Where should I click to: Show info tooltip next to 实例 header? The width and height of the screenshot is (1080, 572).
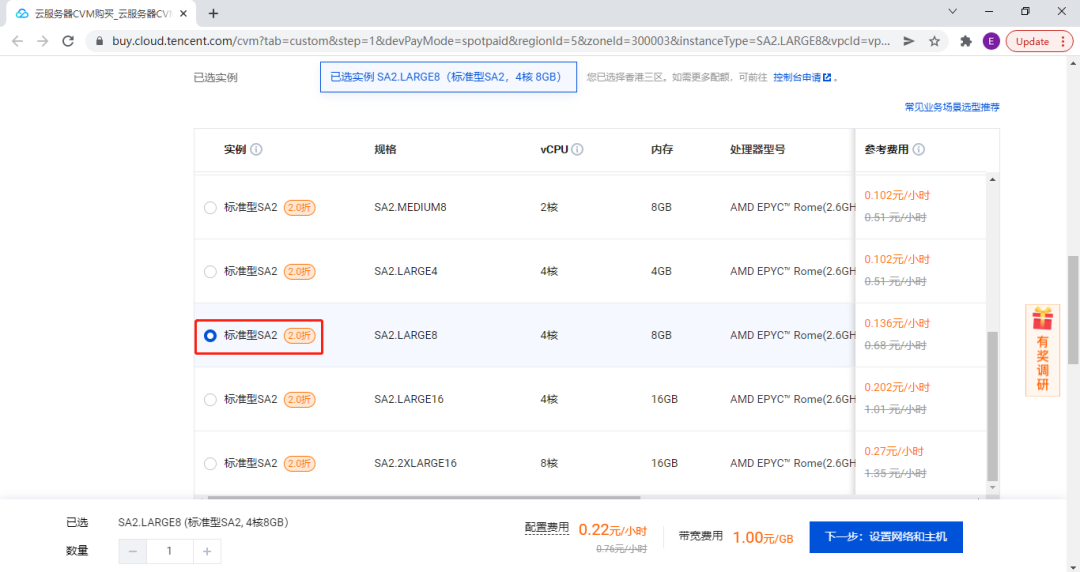point(256,150)
